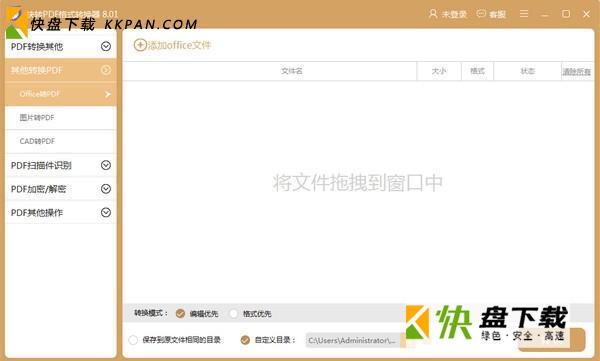600x361 pixels.
Task: Close the PDF converter window
Action: coord(586,14)
